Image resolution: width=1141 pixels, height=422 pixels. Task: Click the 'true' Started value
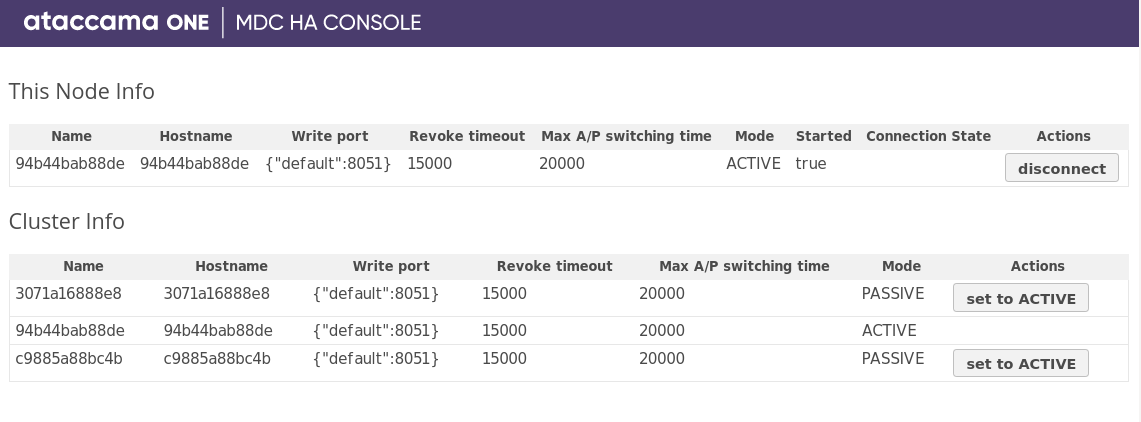click(x=811, y=163)
